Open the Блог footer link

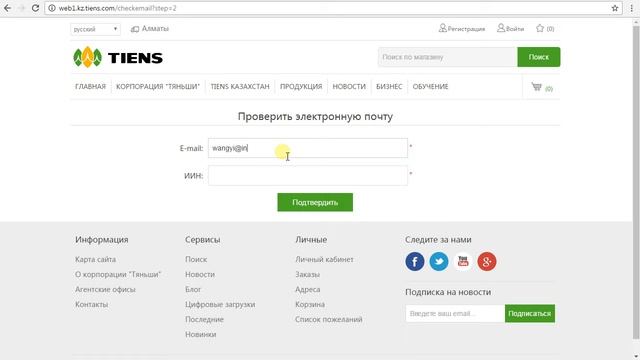pyautogui.click(x=193, y=289)
